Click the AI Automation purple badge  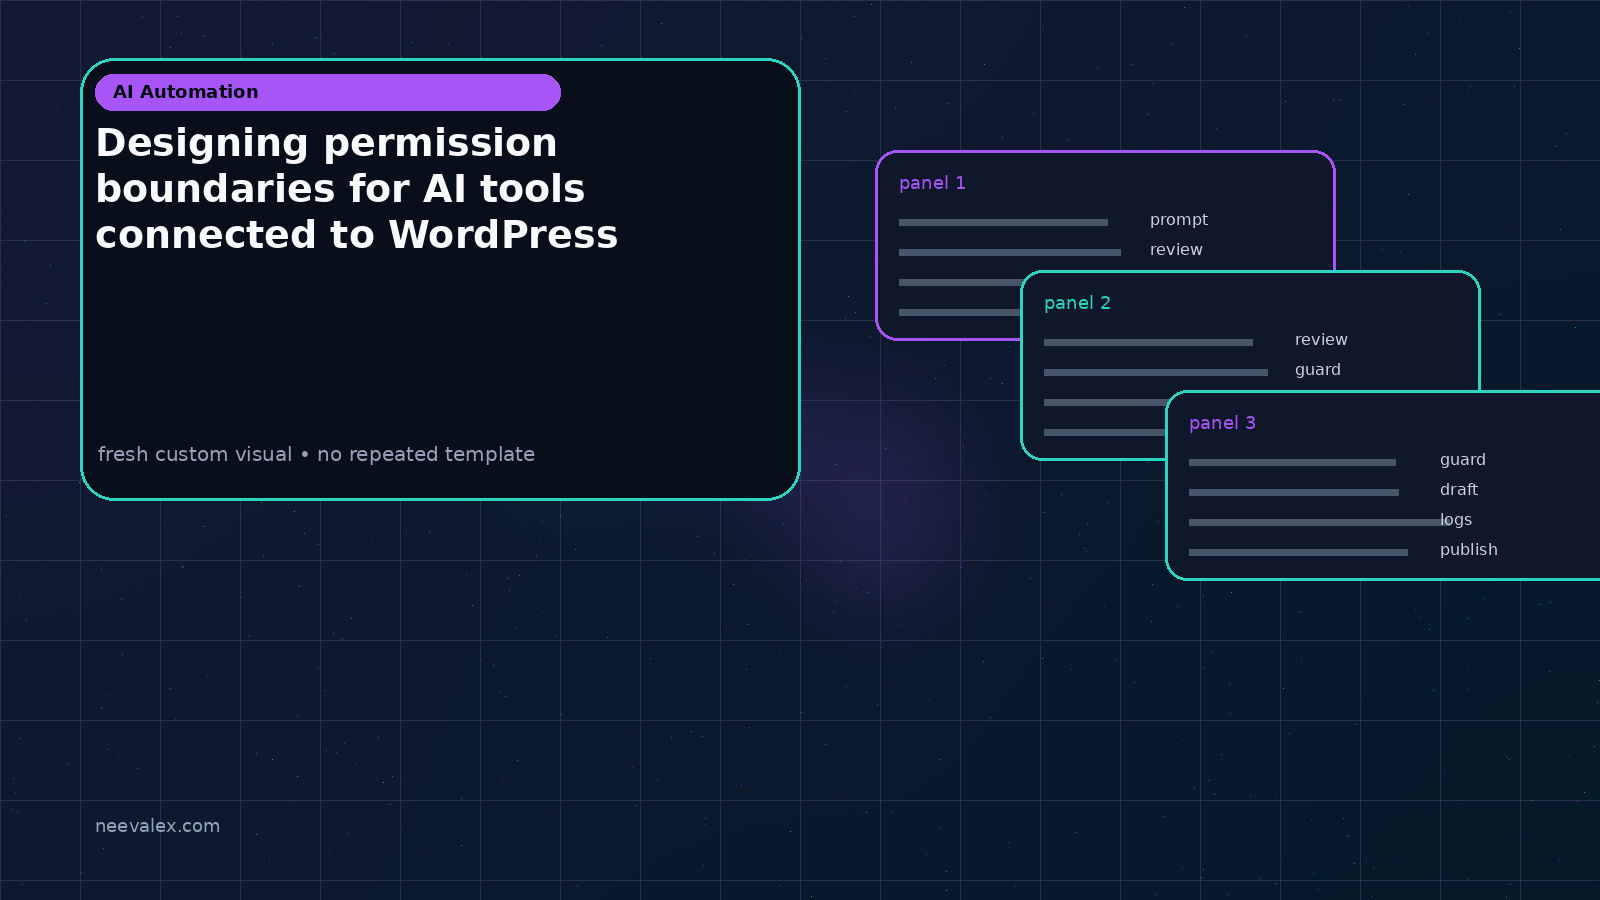point(328,92)
